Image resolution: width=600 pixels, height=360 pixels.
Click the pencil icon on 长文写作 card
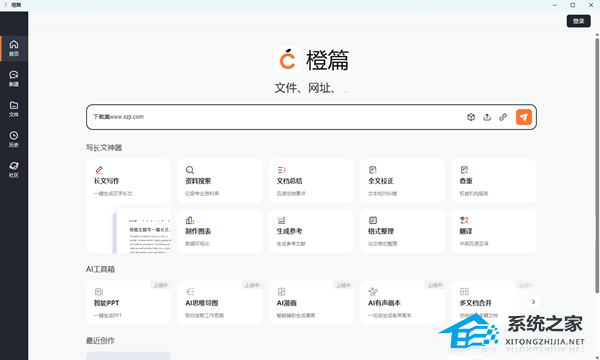coord(99,170)
